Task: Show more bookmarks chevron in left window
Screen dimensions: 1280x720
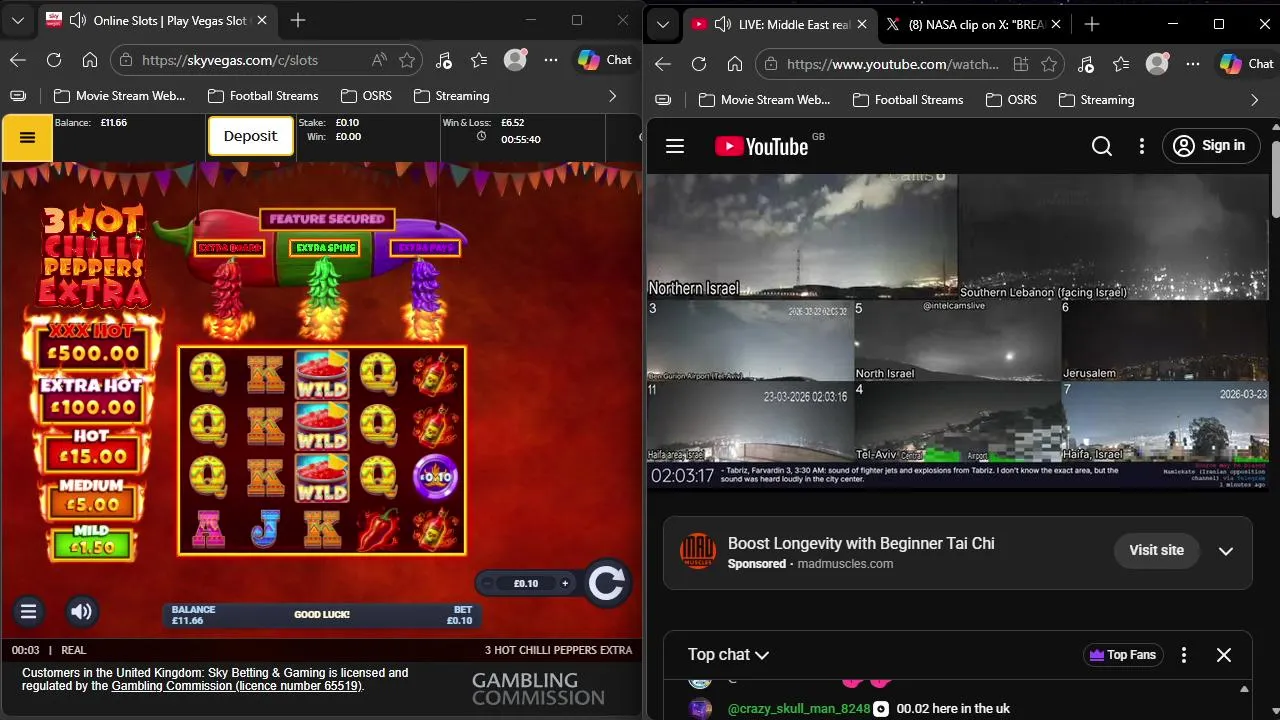Action: point(613,96)
